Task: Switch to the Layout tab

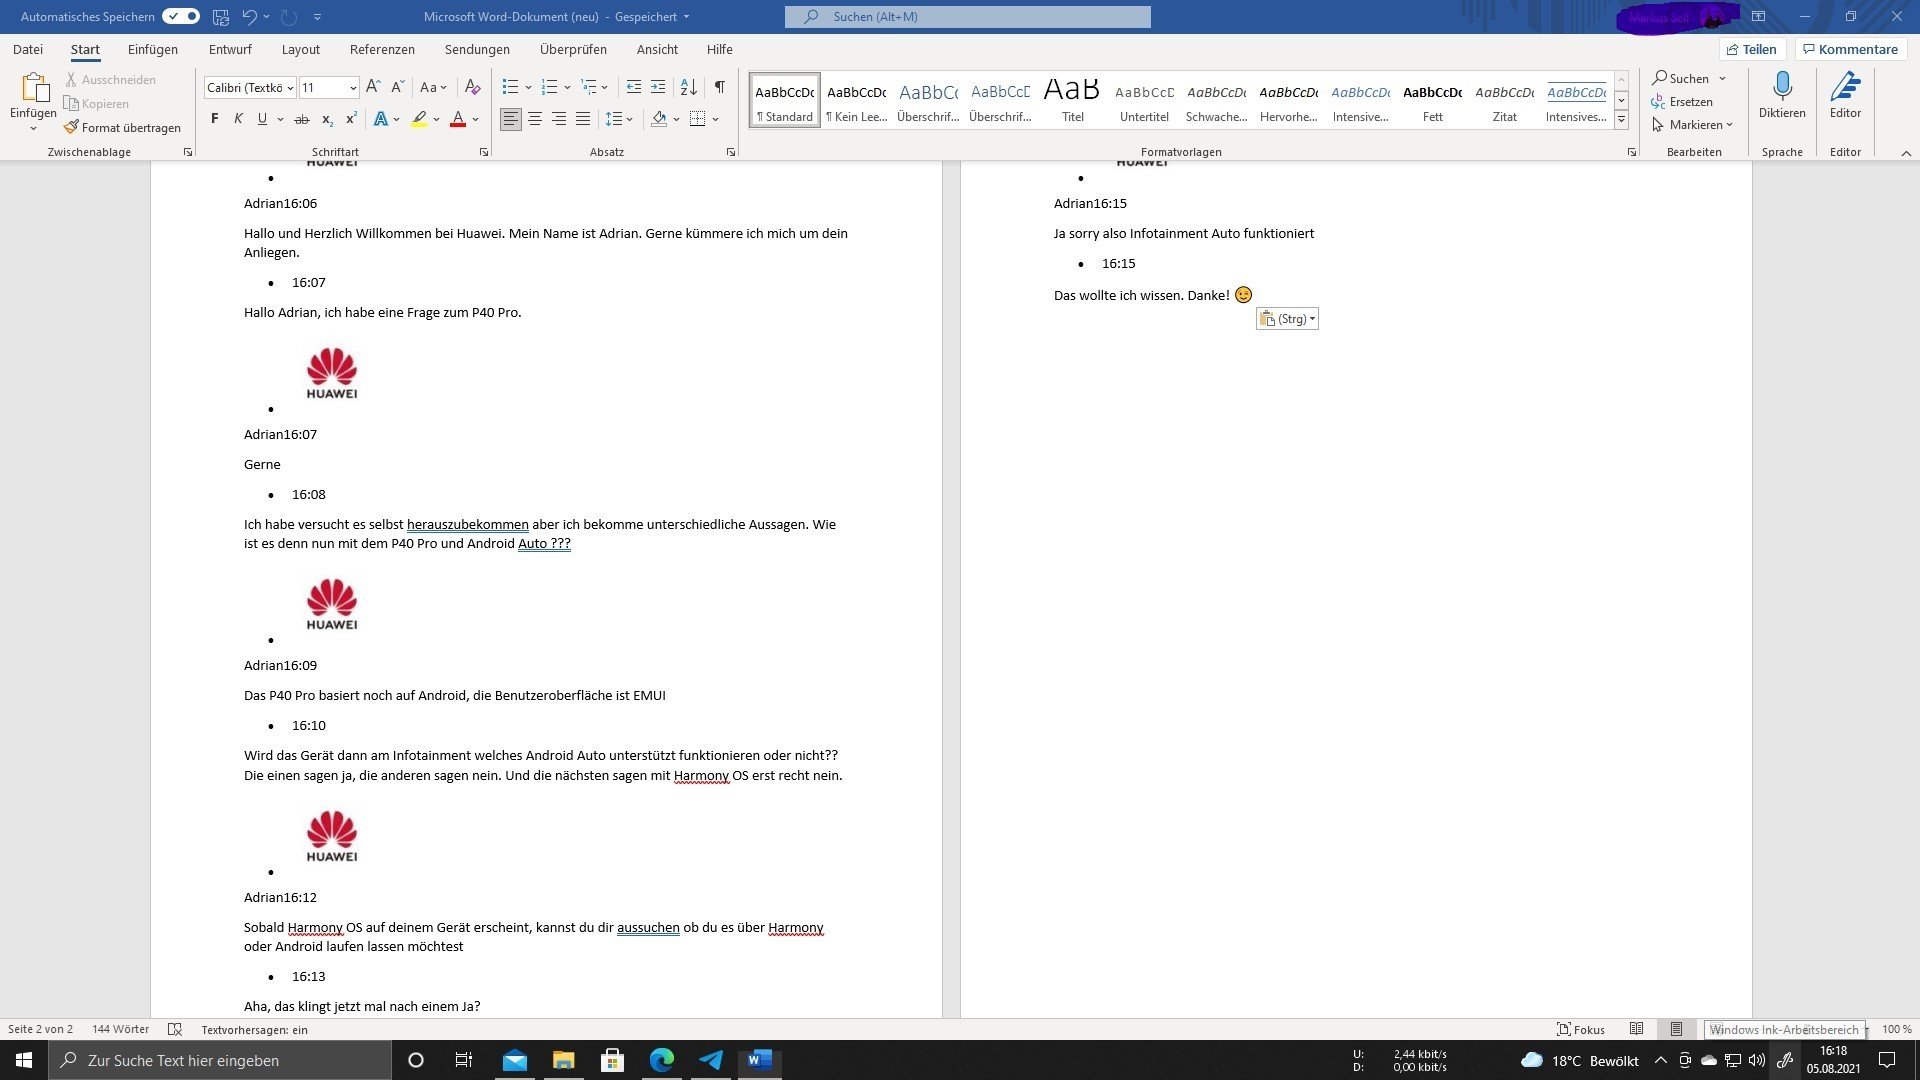Action: pos(301,49)
